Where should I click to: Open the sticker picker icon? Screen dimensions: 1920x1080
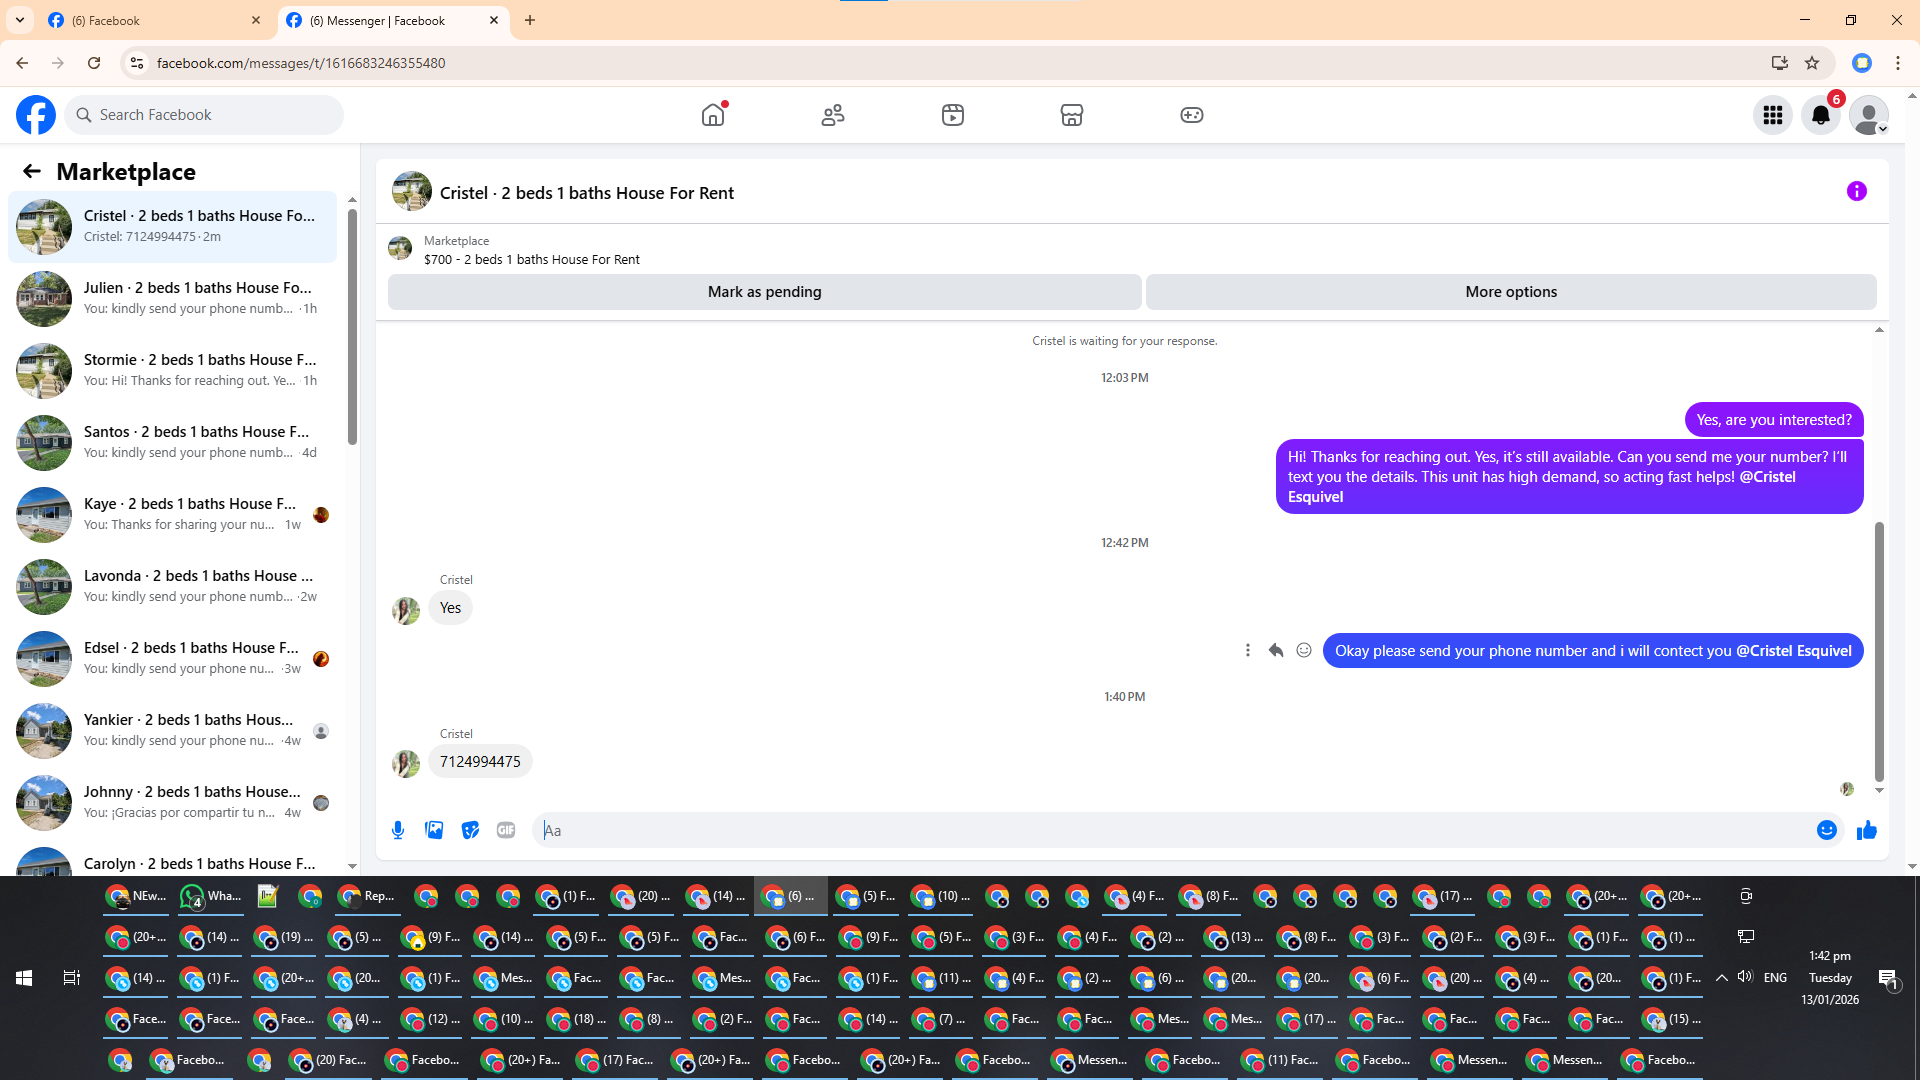pyautogui.click(x=470, y=830)
